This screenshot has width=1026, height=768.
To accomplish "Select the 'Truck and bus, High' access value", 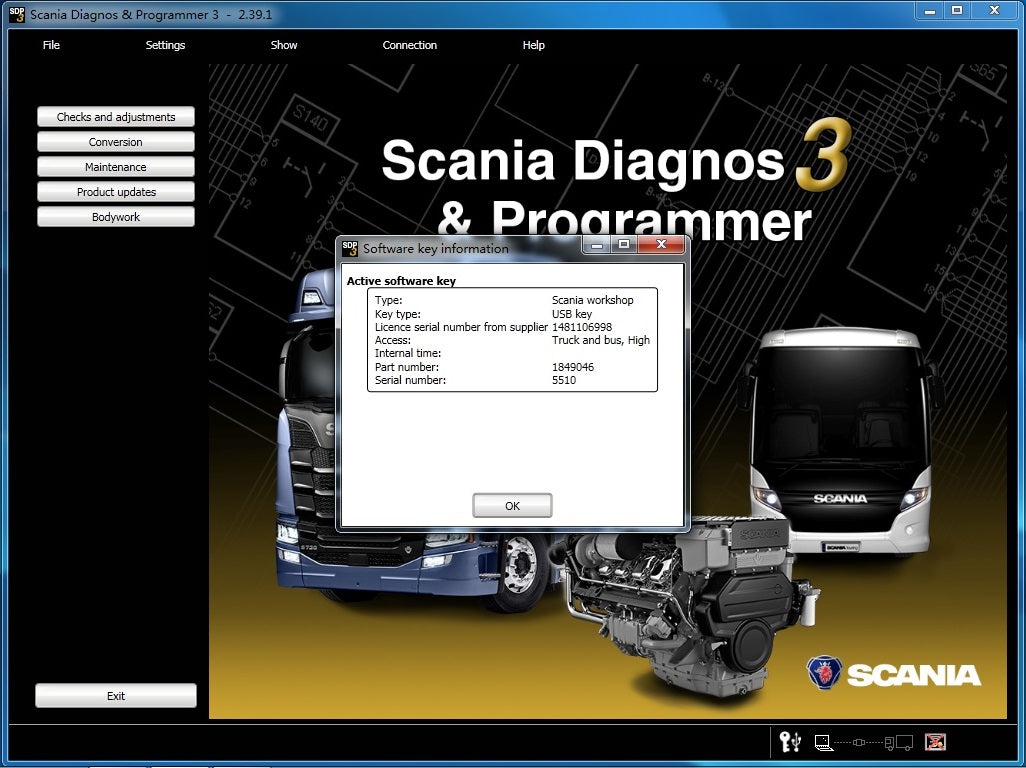I will [x=601, y=340].
